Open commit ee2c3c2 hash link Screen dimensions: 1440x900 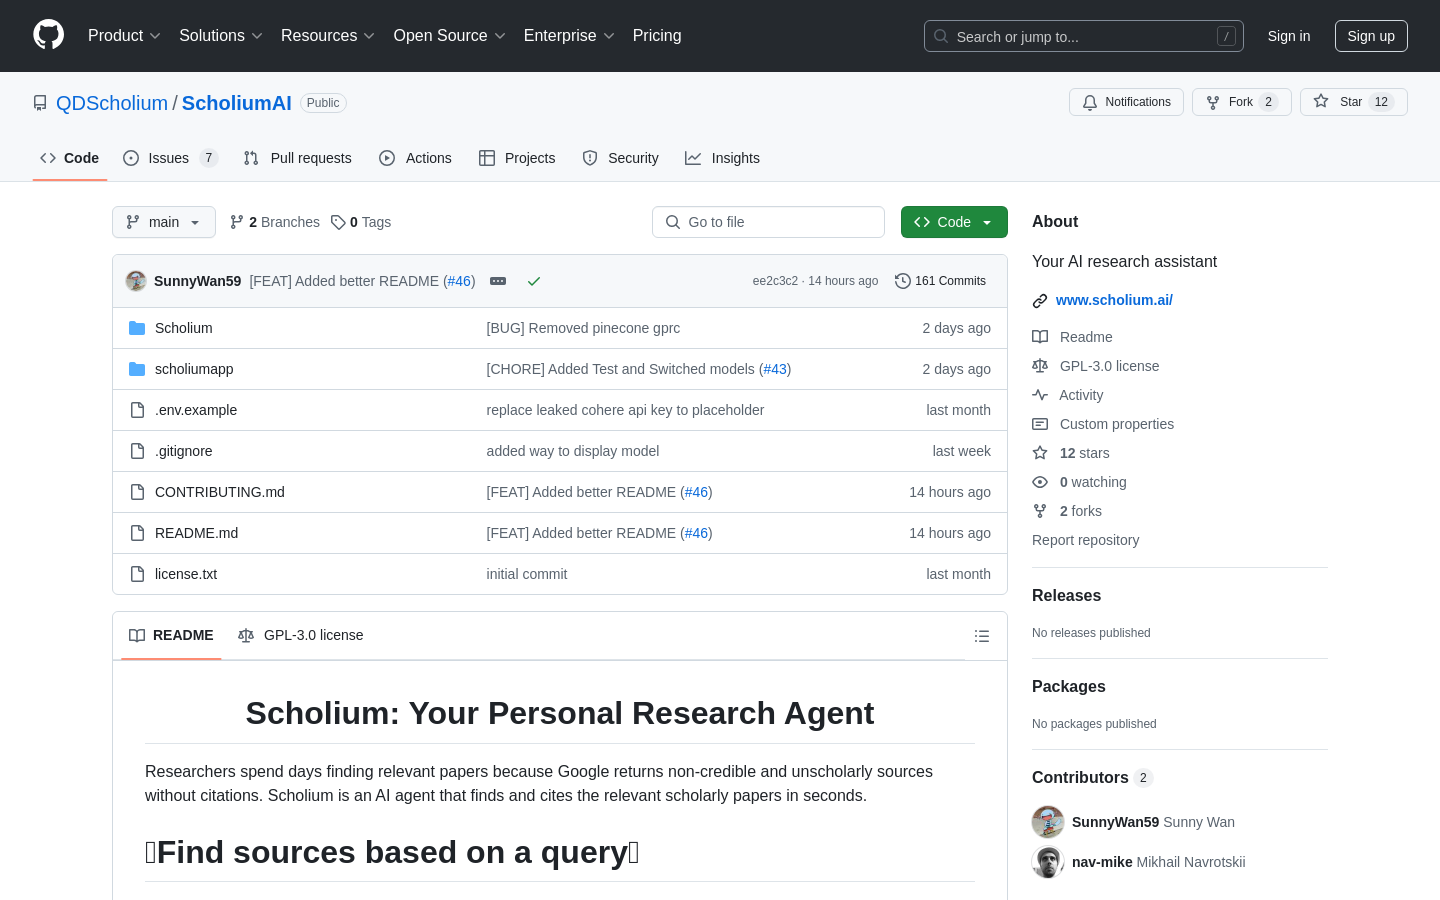pyautogui.click(x=775, y=281)
